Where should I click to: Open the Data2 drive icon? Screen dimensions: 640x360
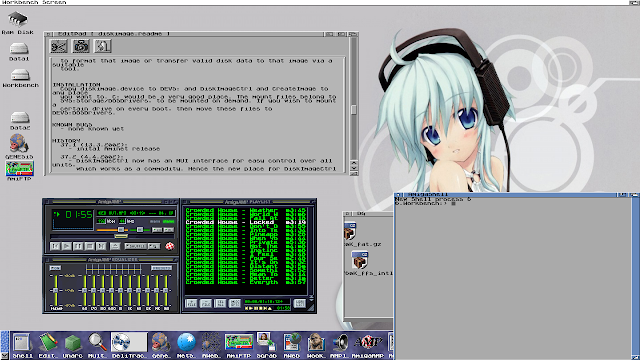(x=20, y=118)
